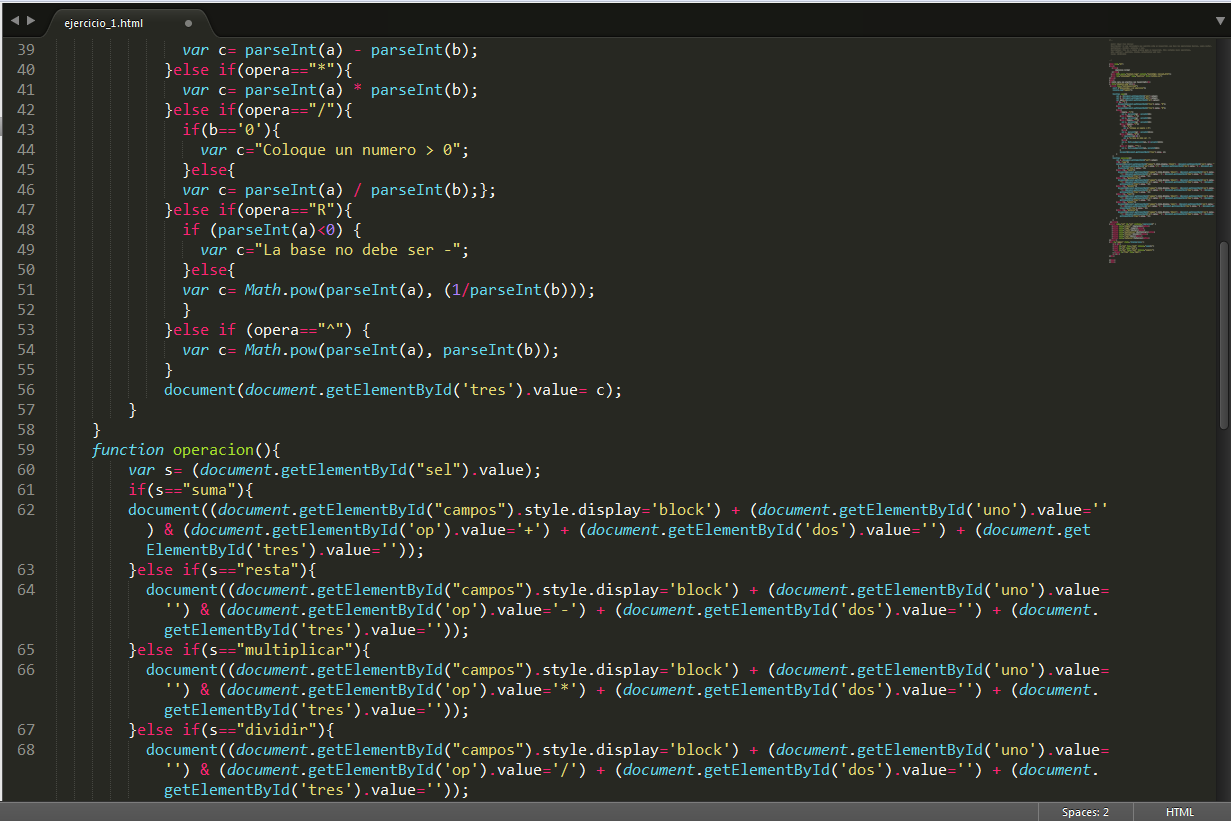Image resolution: width=1231 pixels, height=821 pixels.
Task: Open the 'Spaces: 2' indentation menu
Action: 1085,811
